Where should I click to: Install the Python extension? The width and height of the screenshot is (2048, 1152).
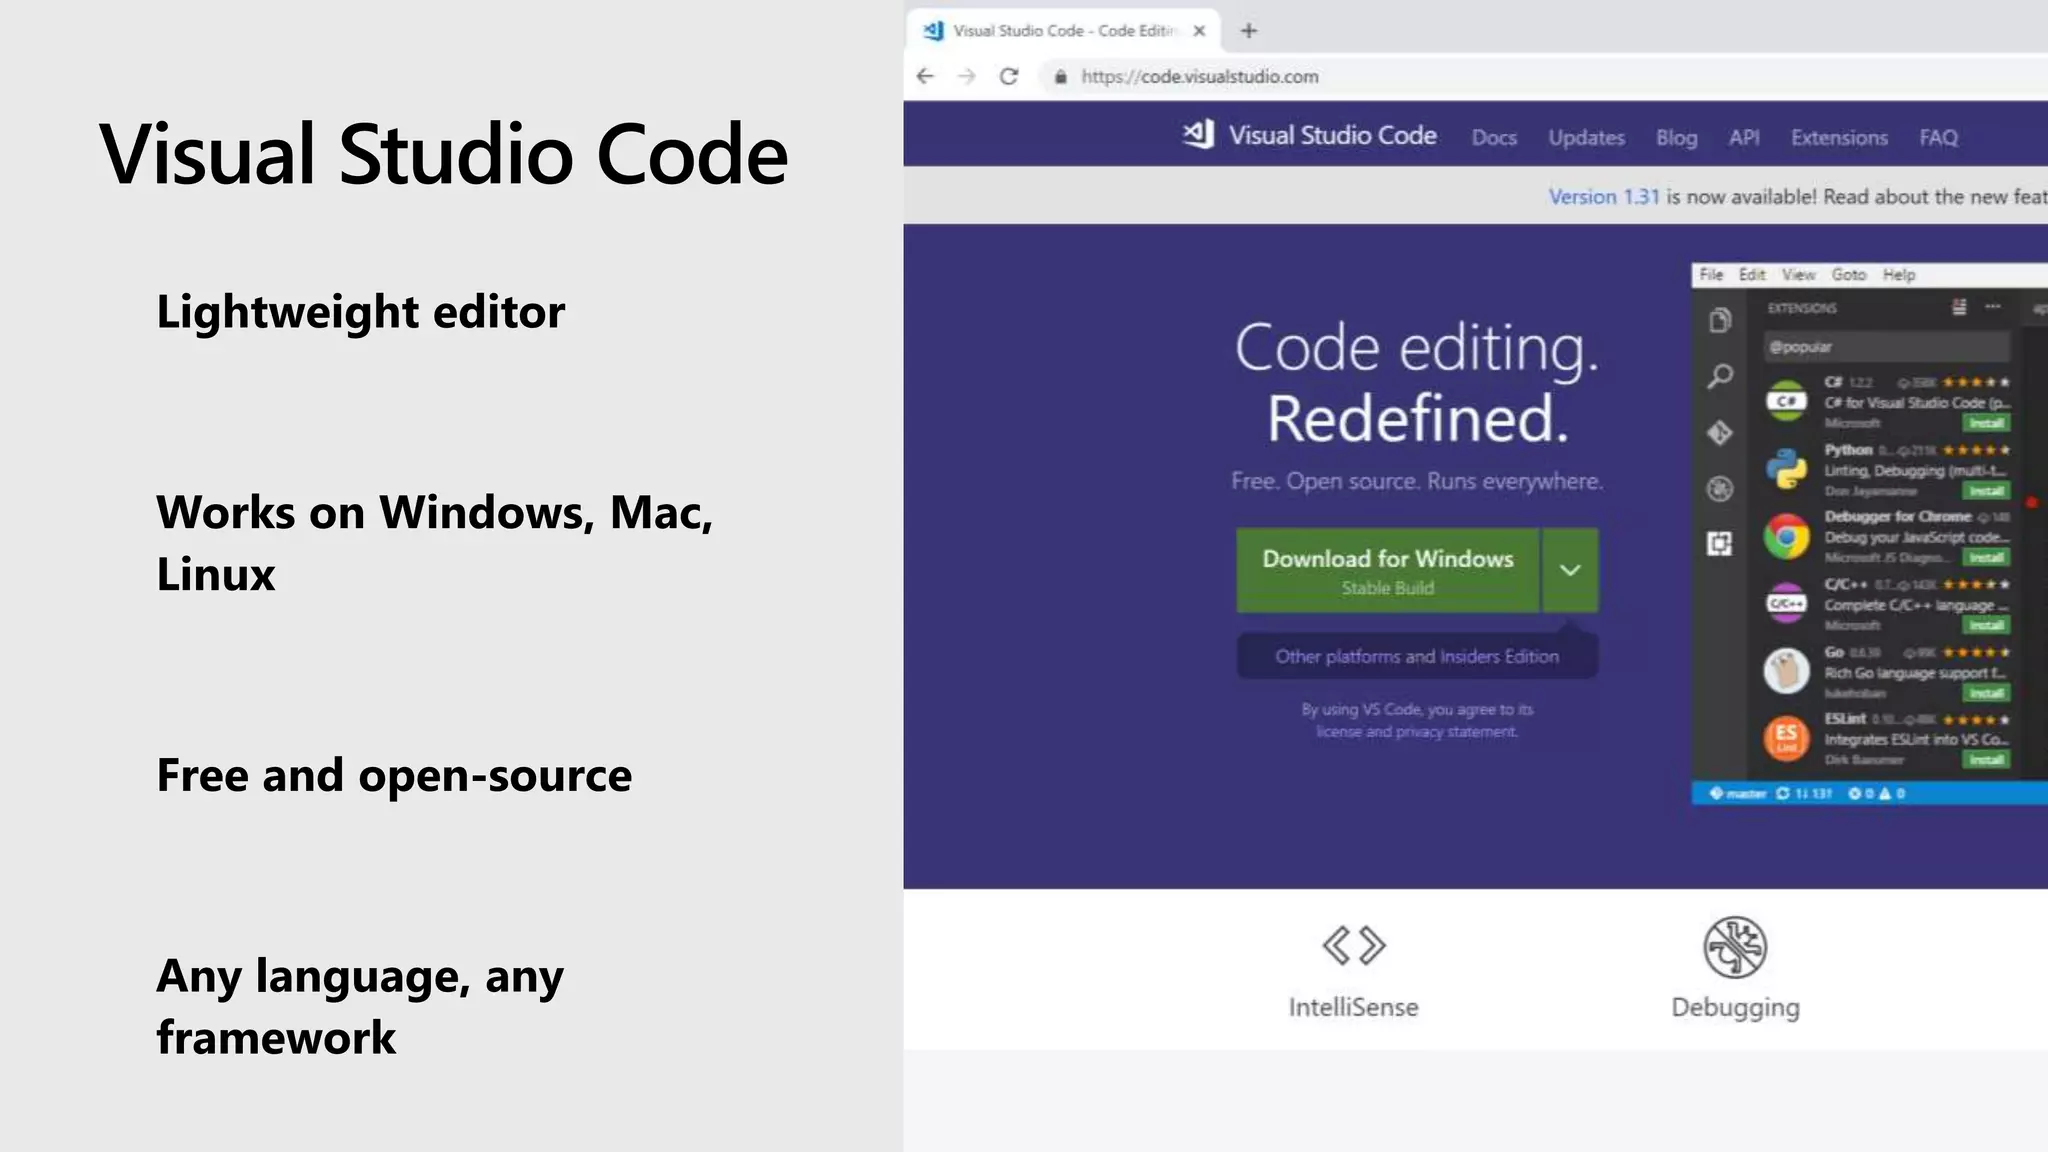[x=1986, y=491]
